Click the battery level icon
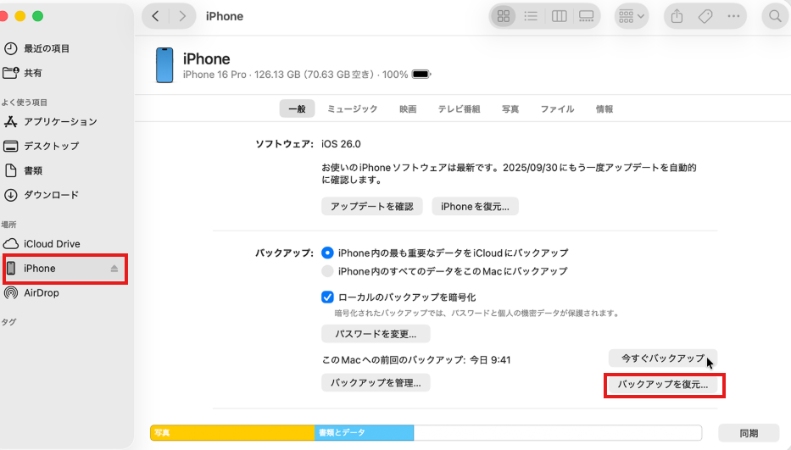The height and width of the screenshot is (450, 791). point(421,74)
